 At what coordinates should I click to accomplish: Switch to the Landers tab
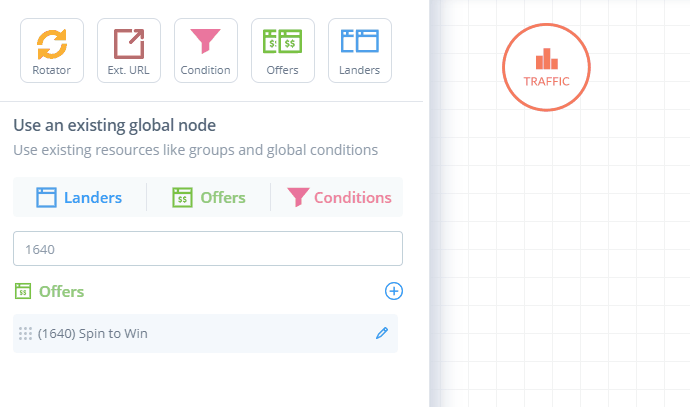[79, 197]
